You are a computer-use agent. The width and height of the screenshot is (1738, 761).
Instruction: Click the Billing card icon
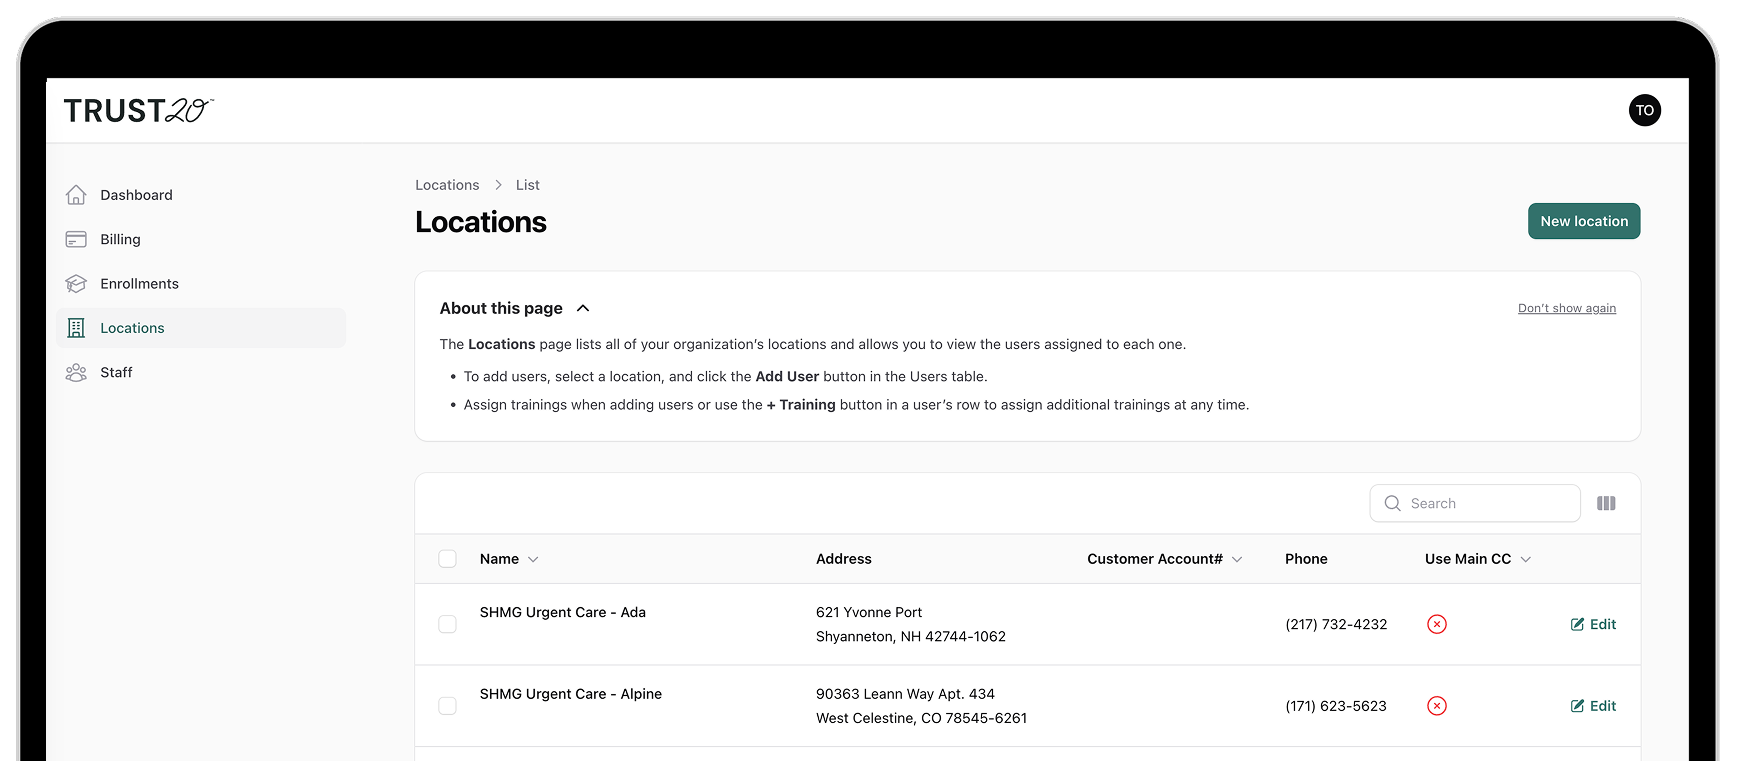tap(76, 239)
